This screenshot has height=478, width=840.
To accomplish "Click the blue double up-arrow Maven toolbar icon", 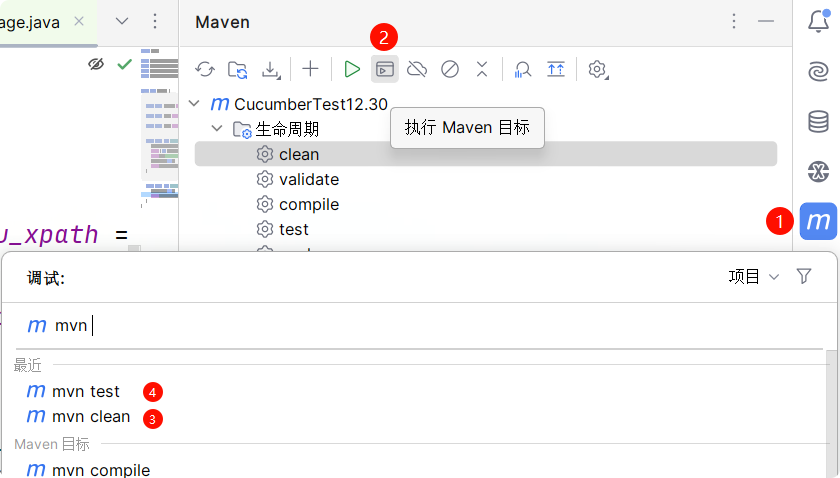I will click(556, 70).
